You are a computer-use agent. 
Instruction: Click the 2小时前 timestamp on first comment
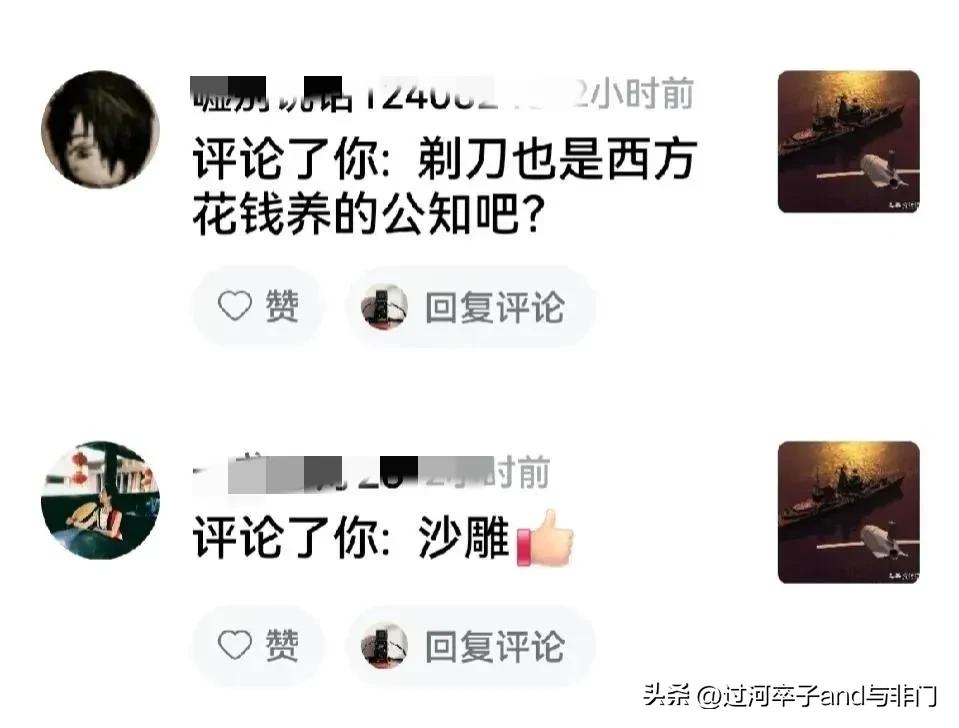coord(634,94)
